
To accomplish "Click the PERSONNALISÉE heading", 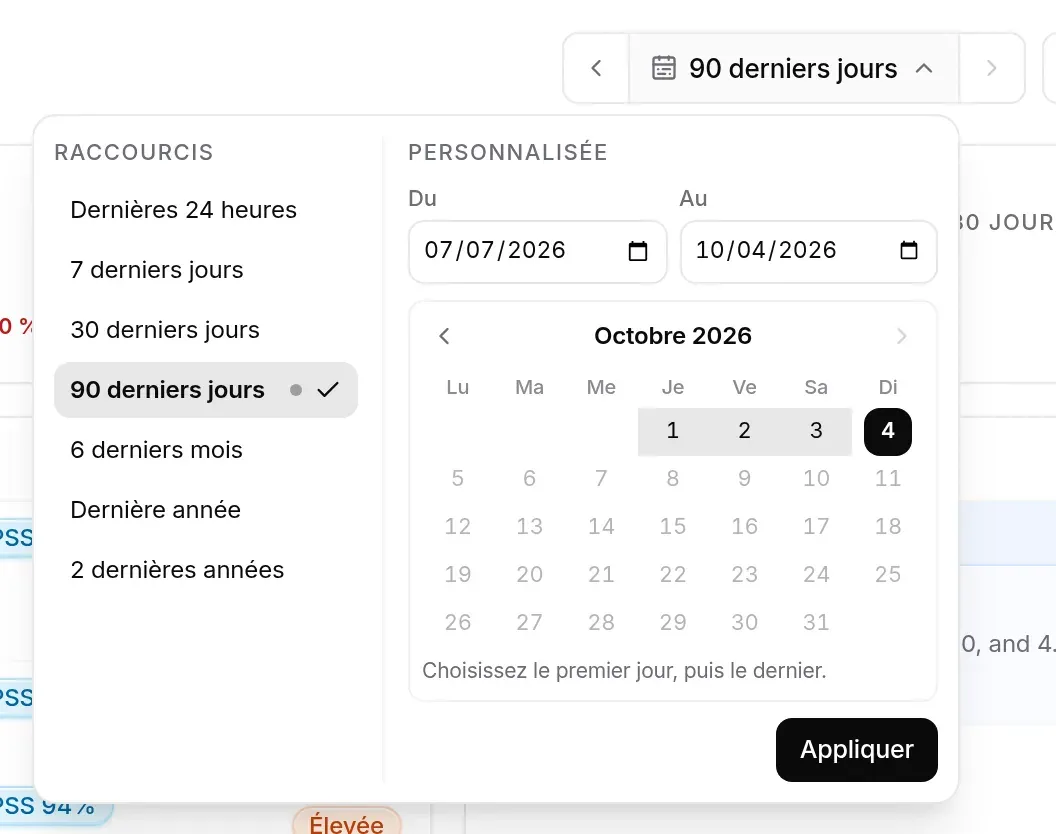I will coord(508,152).
